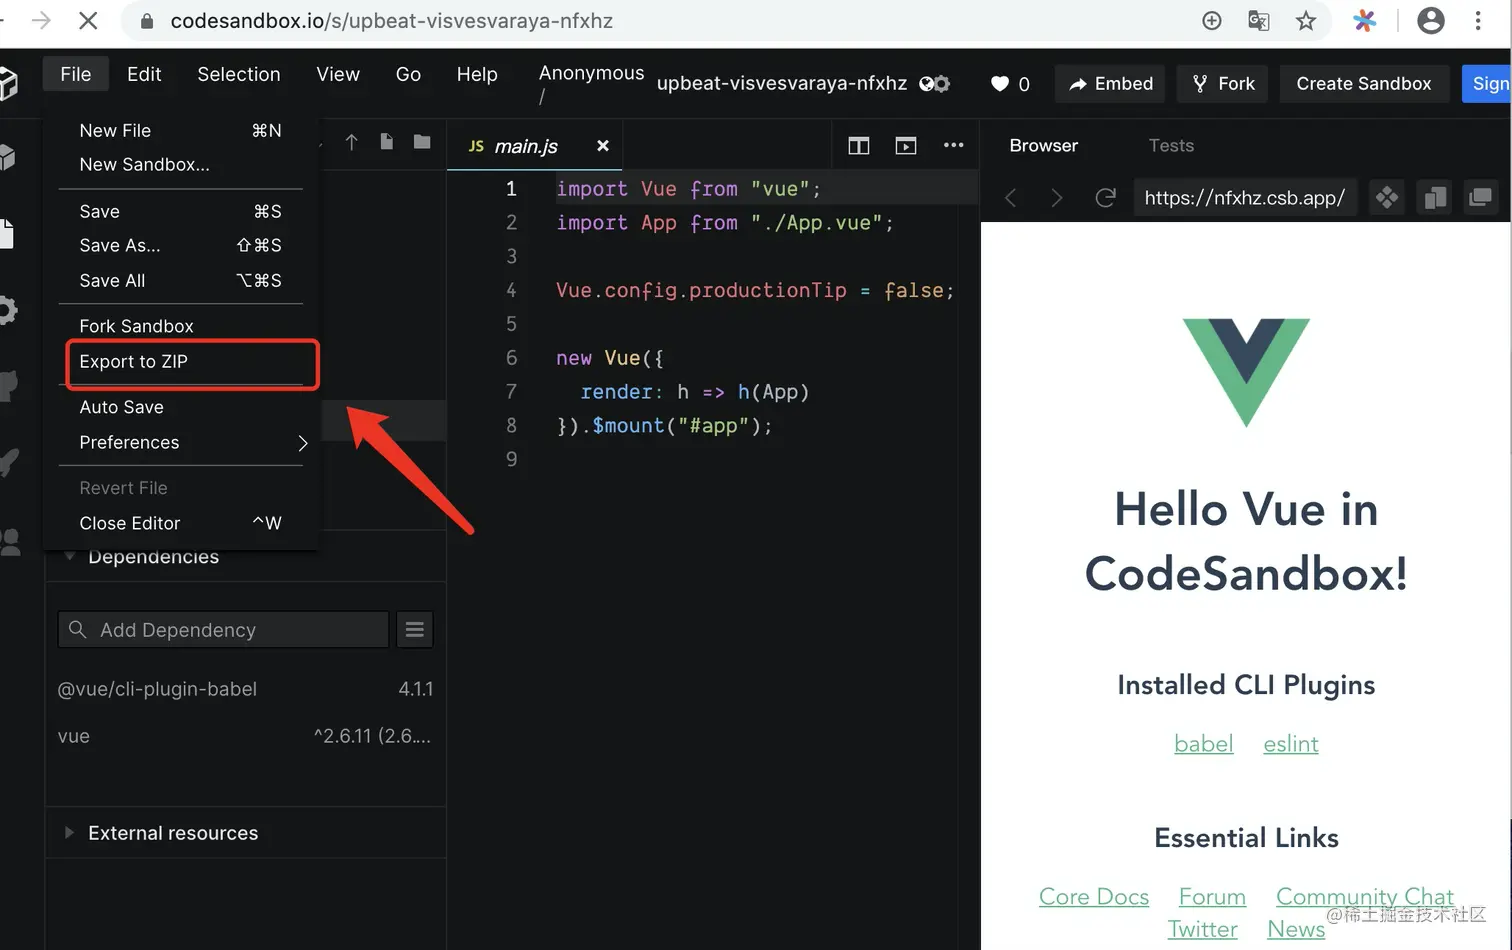1512x950 pixels.
Task: Select Save All menu entry
Action: tap(181, 281)
